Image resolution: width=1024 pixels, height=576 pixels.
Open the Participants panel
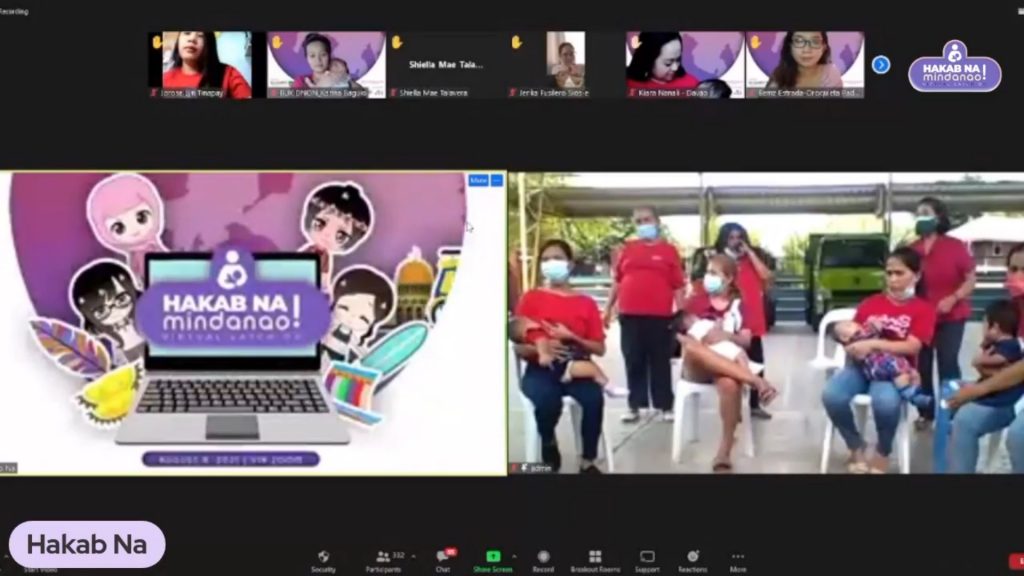pos(383,561)
